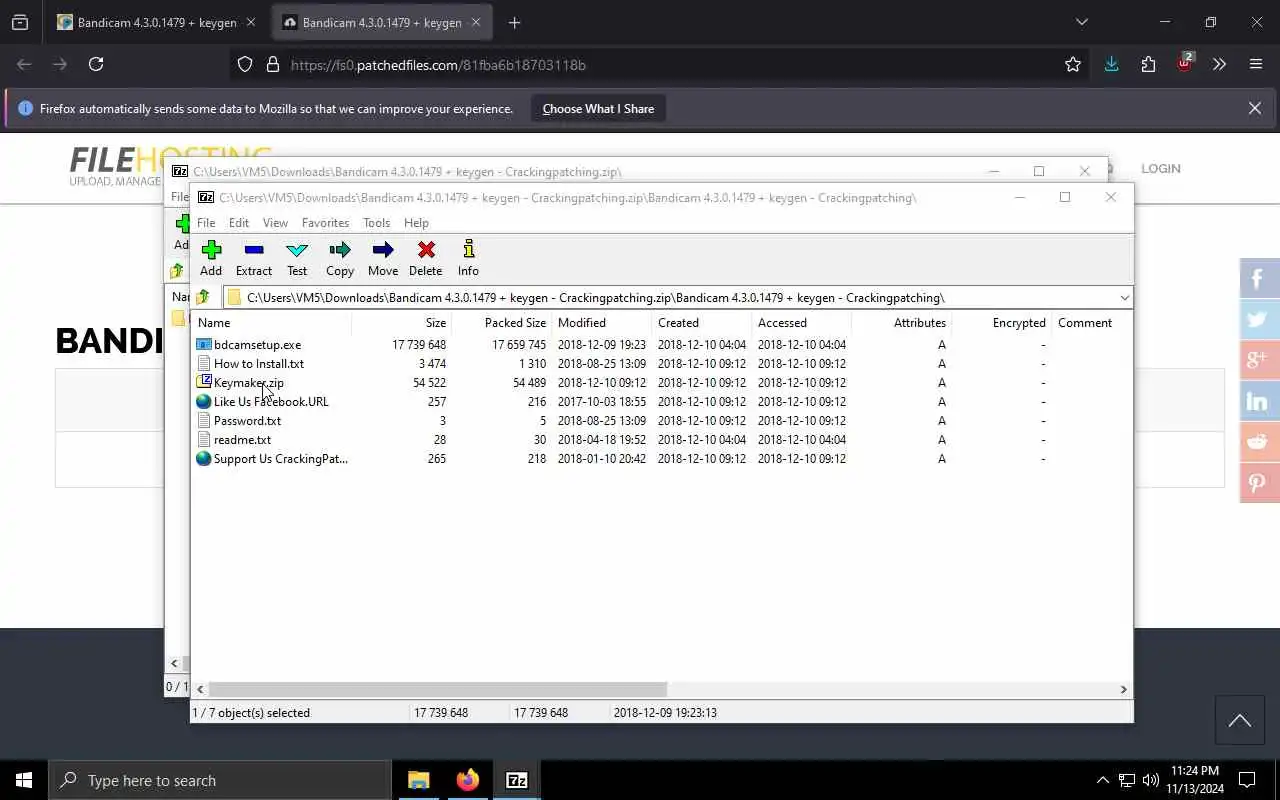1280x800 pixels.
Task: Click the Windows taskbar search box
Action: (x=220, y=780)
